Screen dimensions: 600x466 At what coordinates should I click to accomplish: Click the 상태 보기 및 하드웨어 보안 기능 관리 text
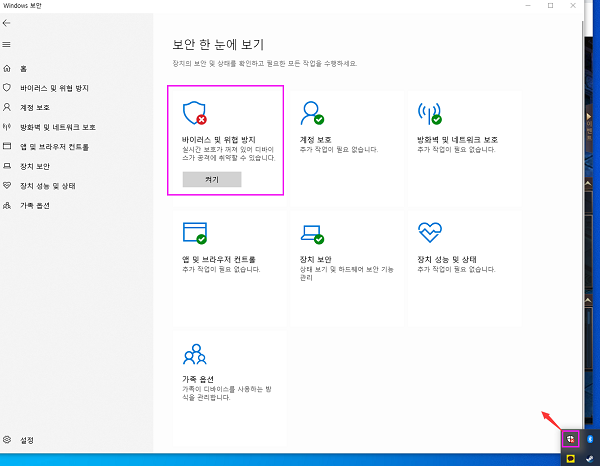(347, 273)
